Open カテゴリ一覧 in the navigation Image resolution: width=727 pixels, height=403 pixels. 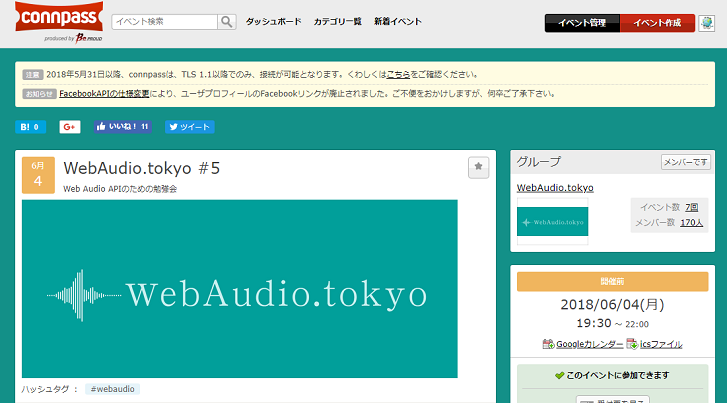(337, 21)
